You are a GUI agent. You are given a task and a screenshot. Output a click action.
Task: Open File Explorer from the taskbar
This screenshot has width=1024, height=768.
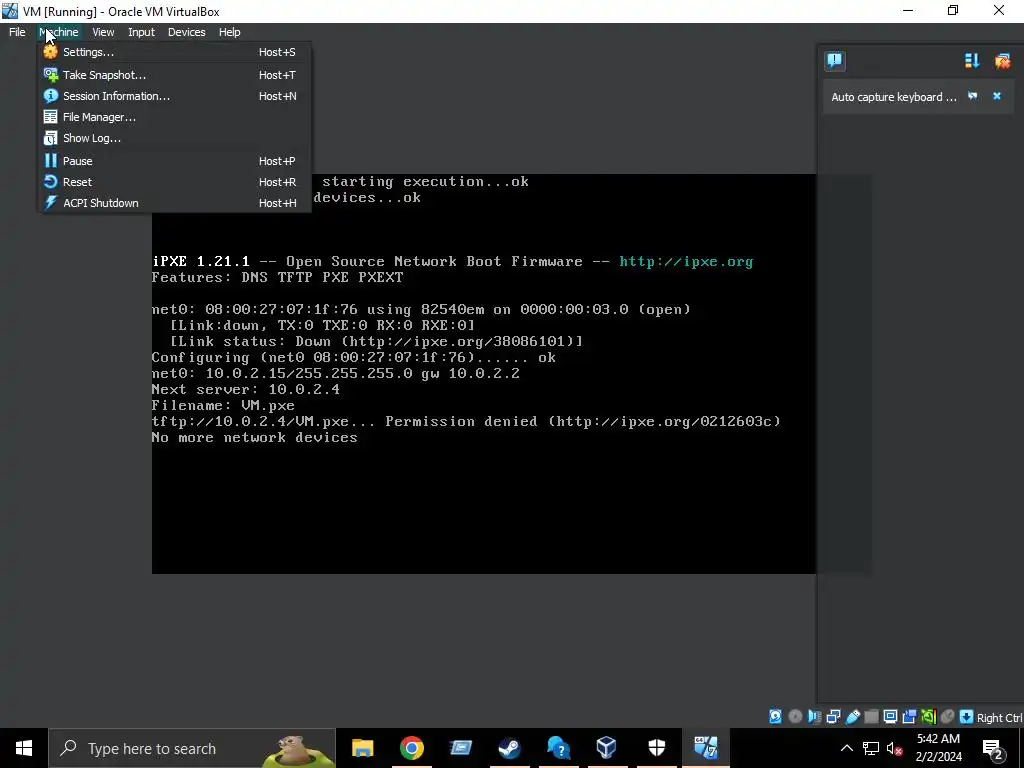362,748
